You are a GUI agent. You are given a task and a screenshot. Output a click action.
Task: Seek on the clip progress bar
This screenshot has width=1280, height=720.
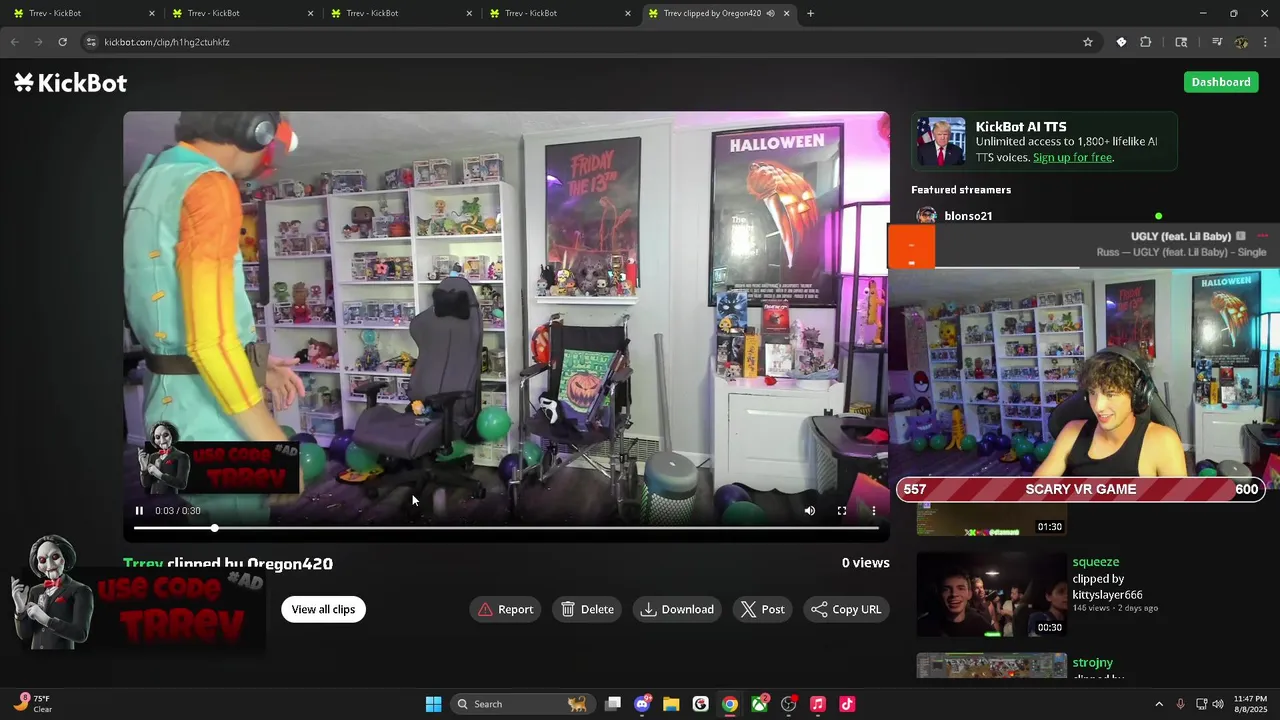click(506, 528)
